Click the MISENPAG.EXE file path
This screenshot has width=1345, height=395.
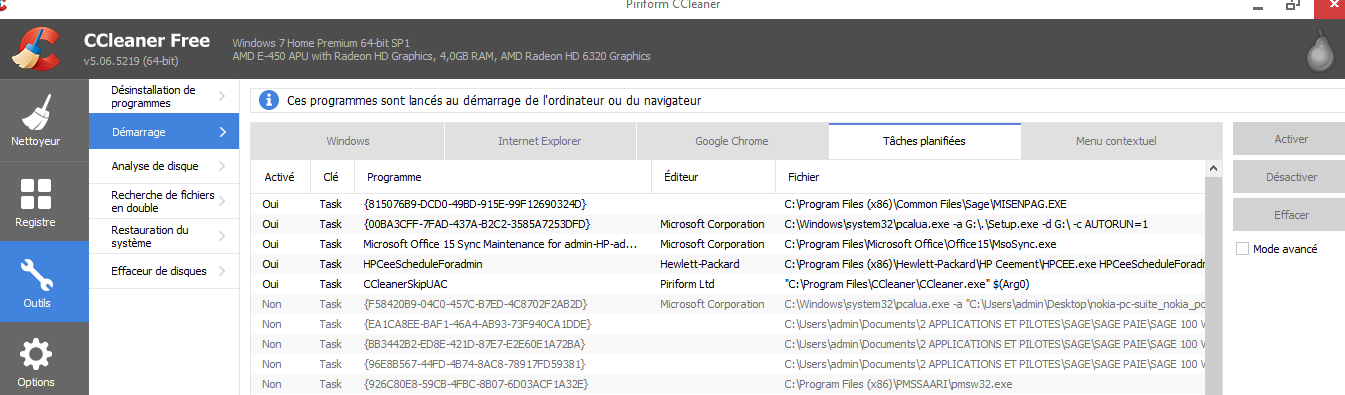tap(925, 204)
